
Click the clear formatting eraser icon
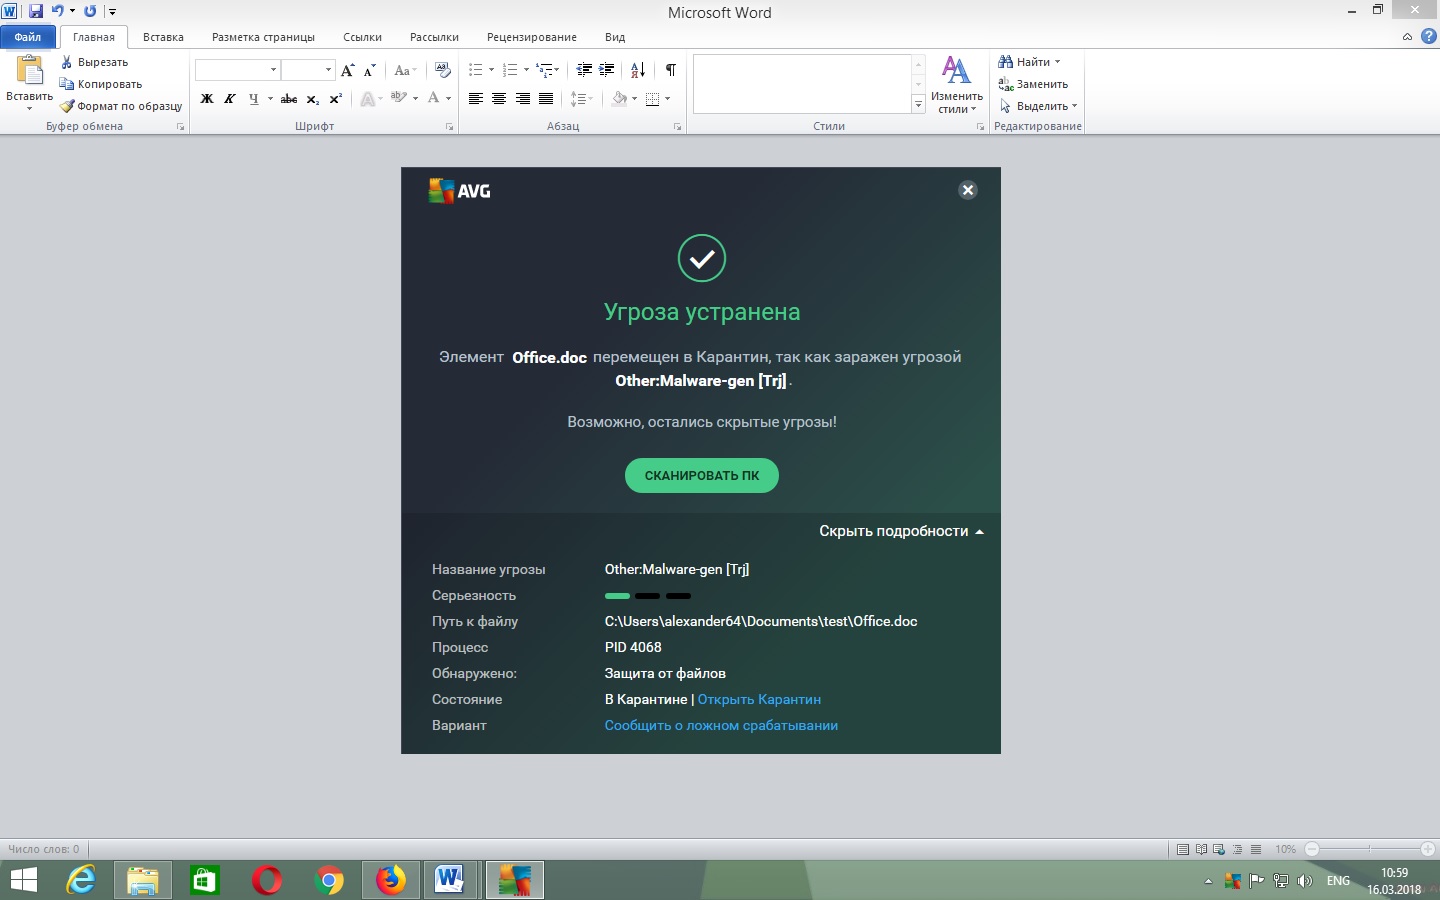(x=443, y=70)
